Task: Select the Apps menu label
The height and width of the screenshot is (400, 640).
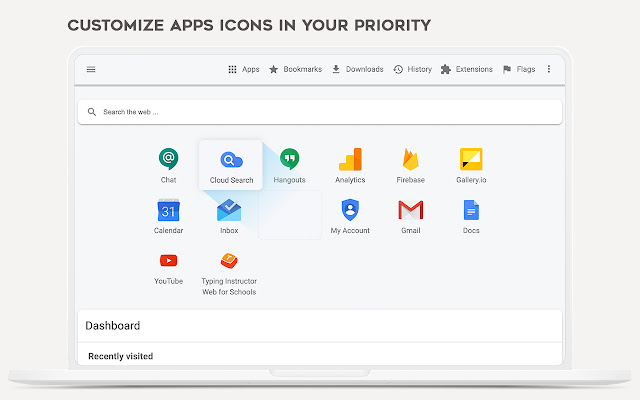Action: click(251, 69)
